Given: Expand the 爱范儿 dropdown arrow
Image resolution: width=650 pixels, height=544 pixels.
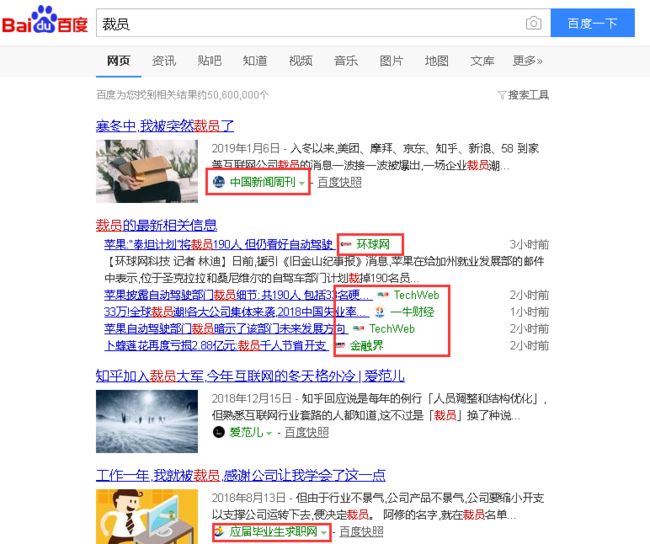Looking at the screenshot, I should tap(269, 433).
